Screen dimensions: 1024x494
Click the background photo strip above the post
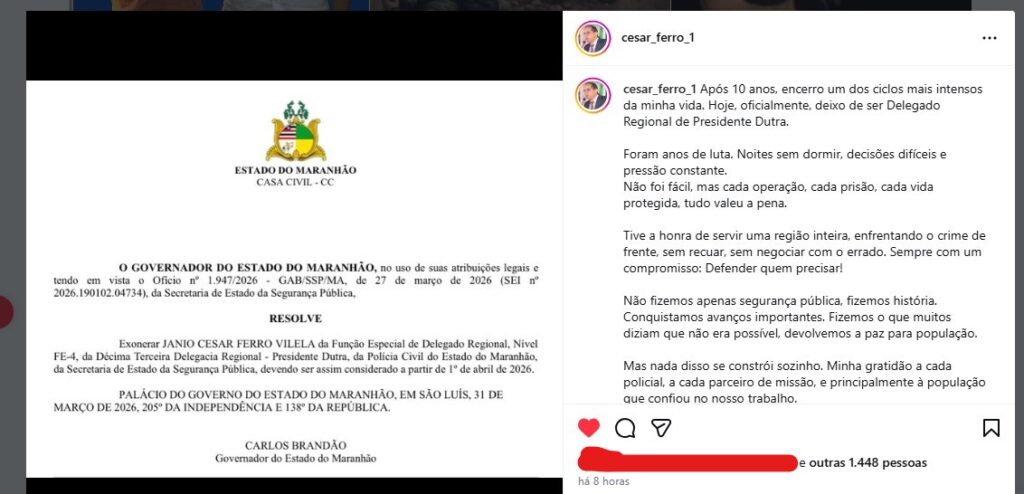click(521, 5)
